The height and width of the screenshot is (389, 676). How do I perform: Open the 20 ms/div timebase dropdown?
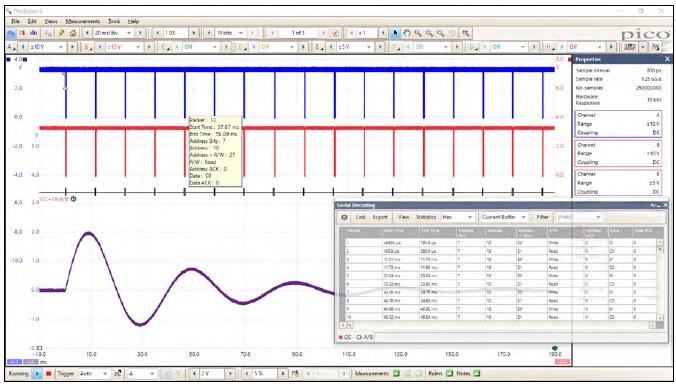point(113,33)
